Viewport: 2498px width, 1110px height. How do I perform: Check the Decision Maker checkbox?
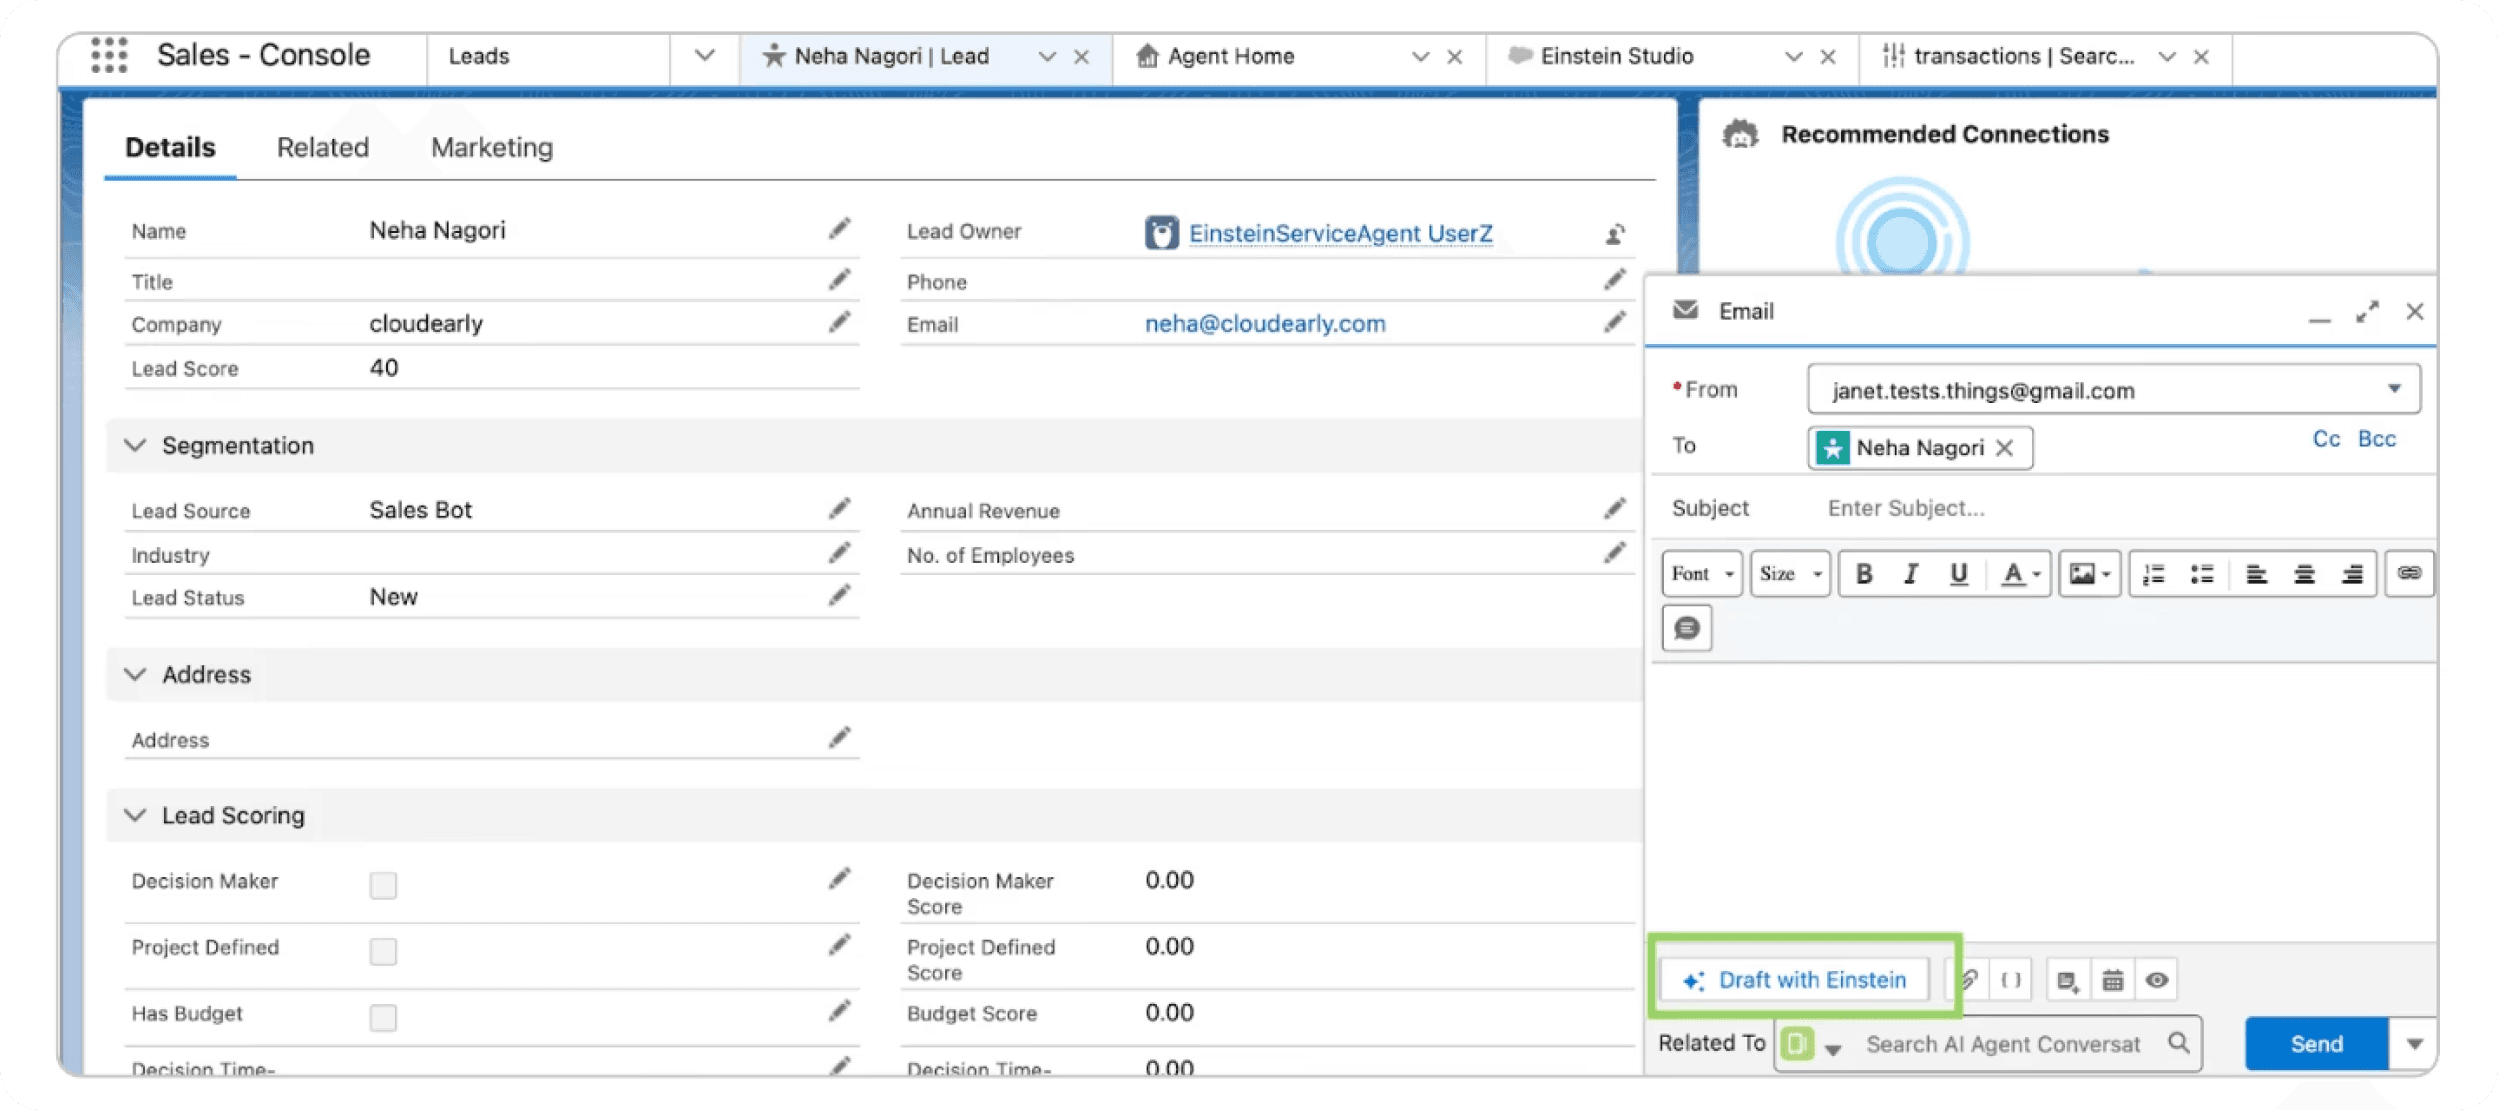[x=383, y=885]
